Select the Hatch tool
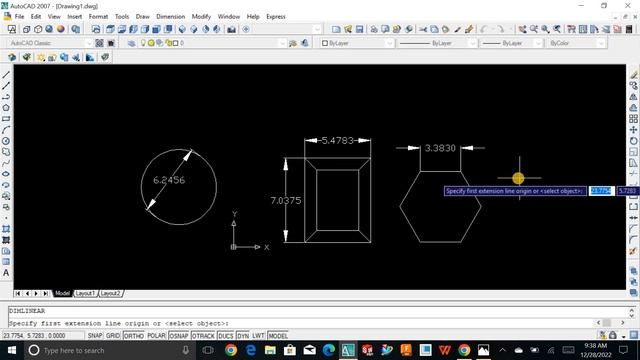640x360 pixels. [x=6, y=229]
